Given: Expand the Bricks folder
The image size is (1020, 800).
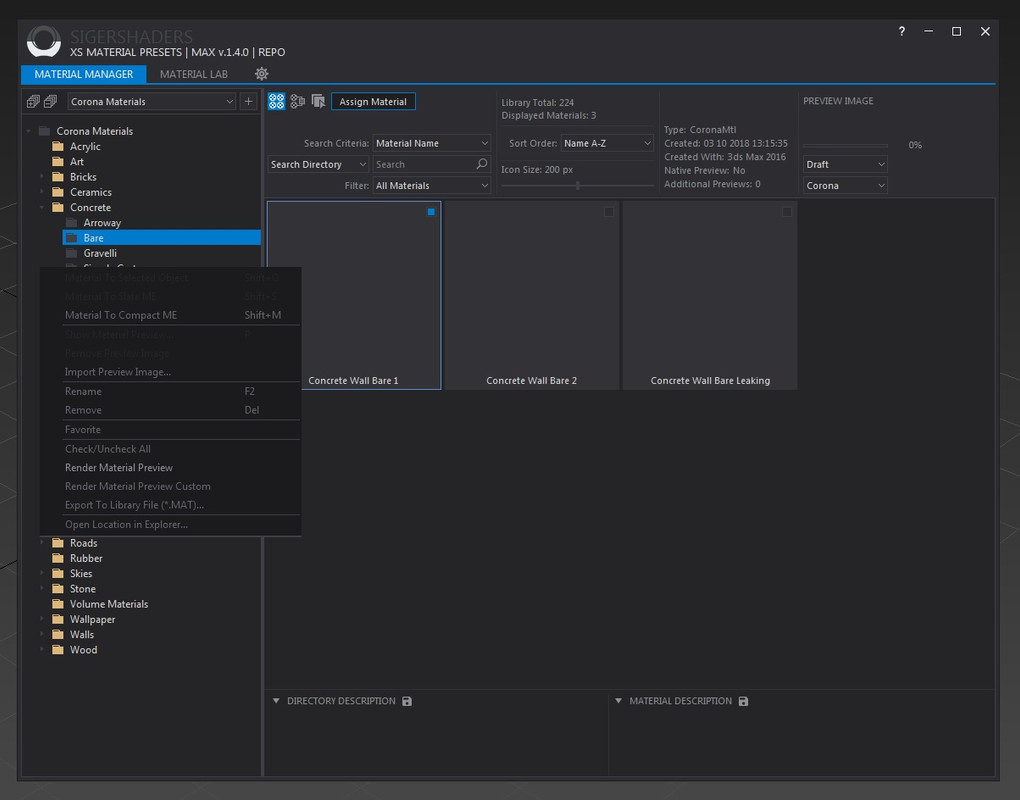Looking at the screenshot, I should coord(42,177).
